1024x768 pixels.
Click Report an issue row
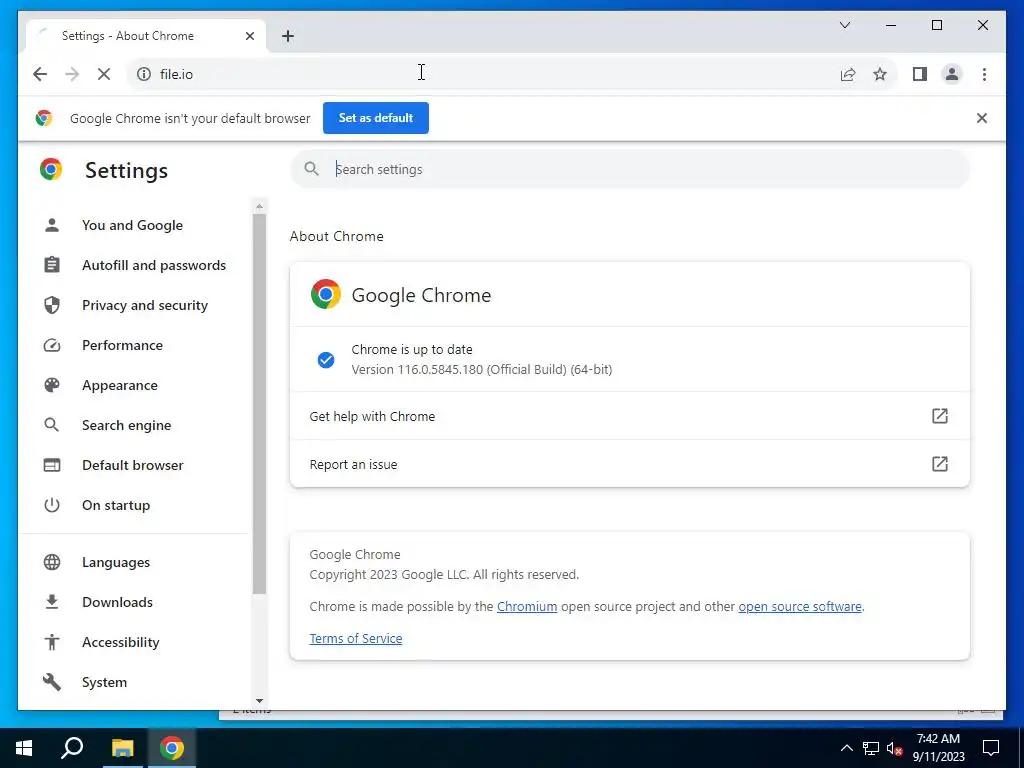[x=630, y=464]
